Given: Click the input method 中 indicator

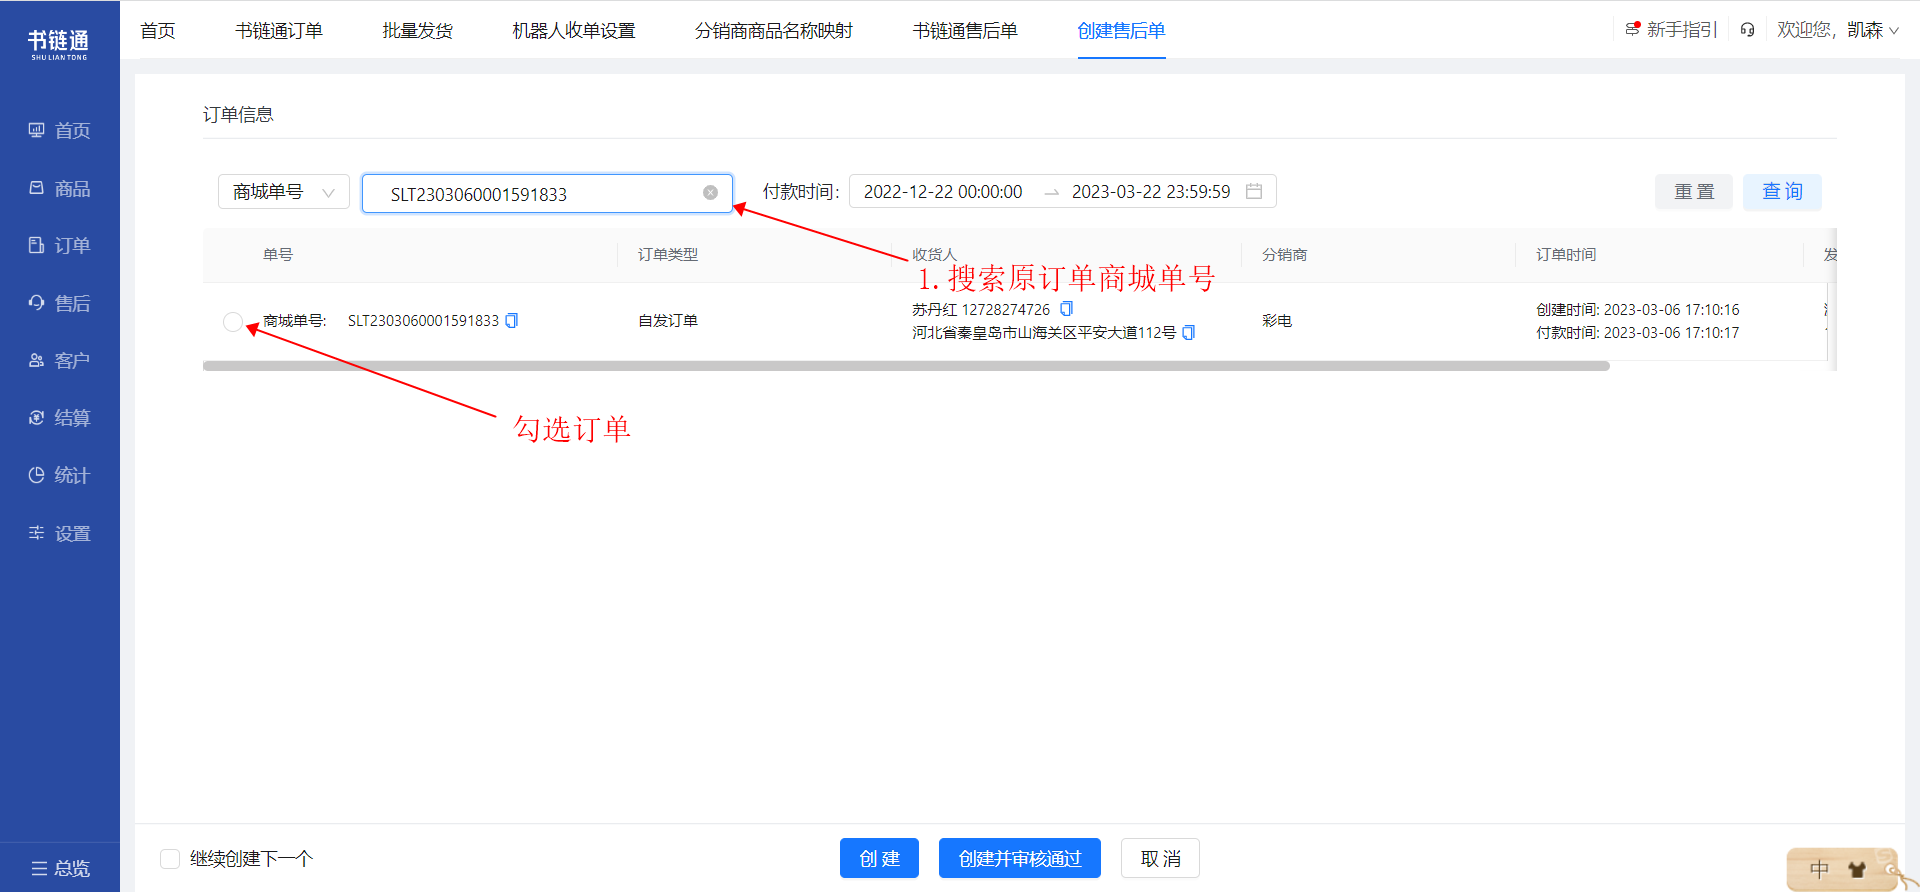Looking at the screenshot, I should point(1820,870).
